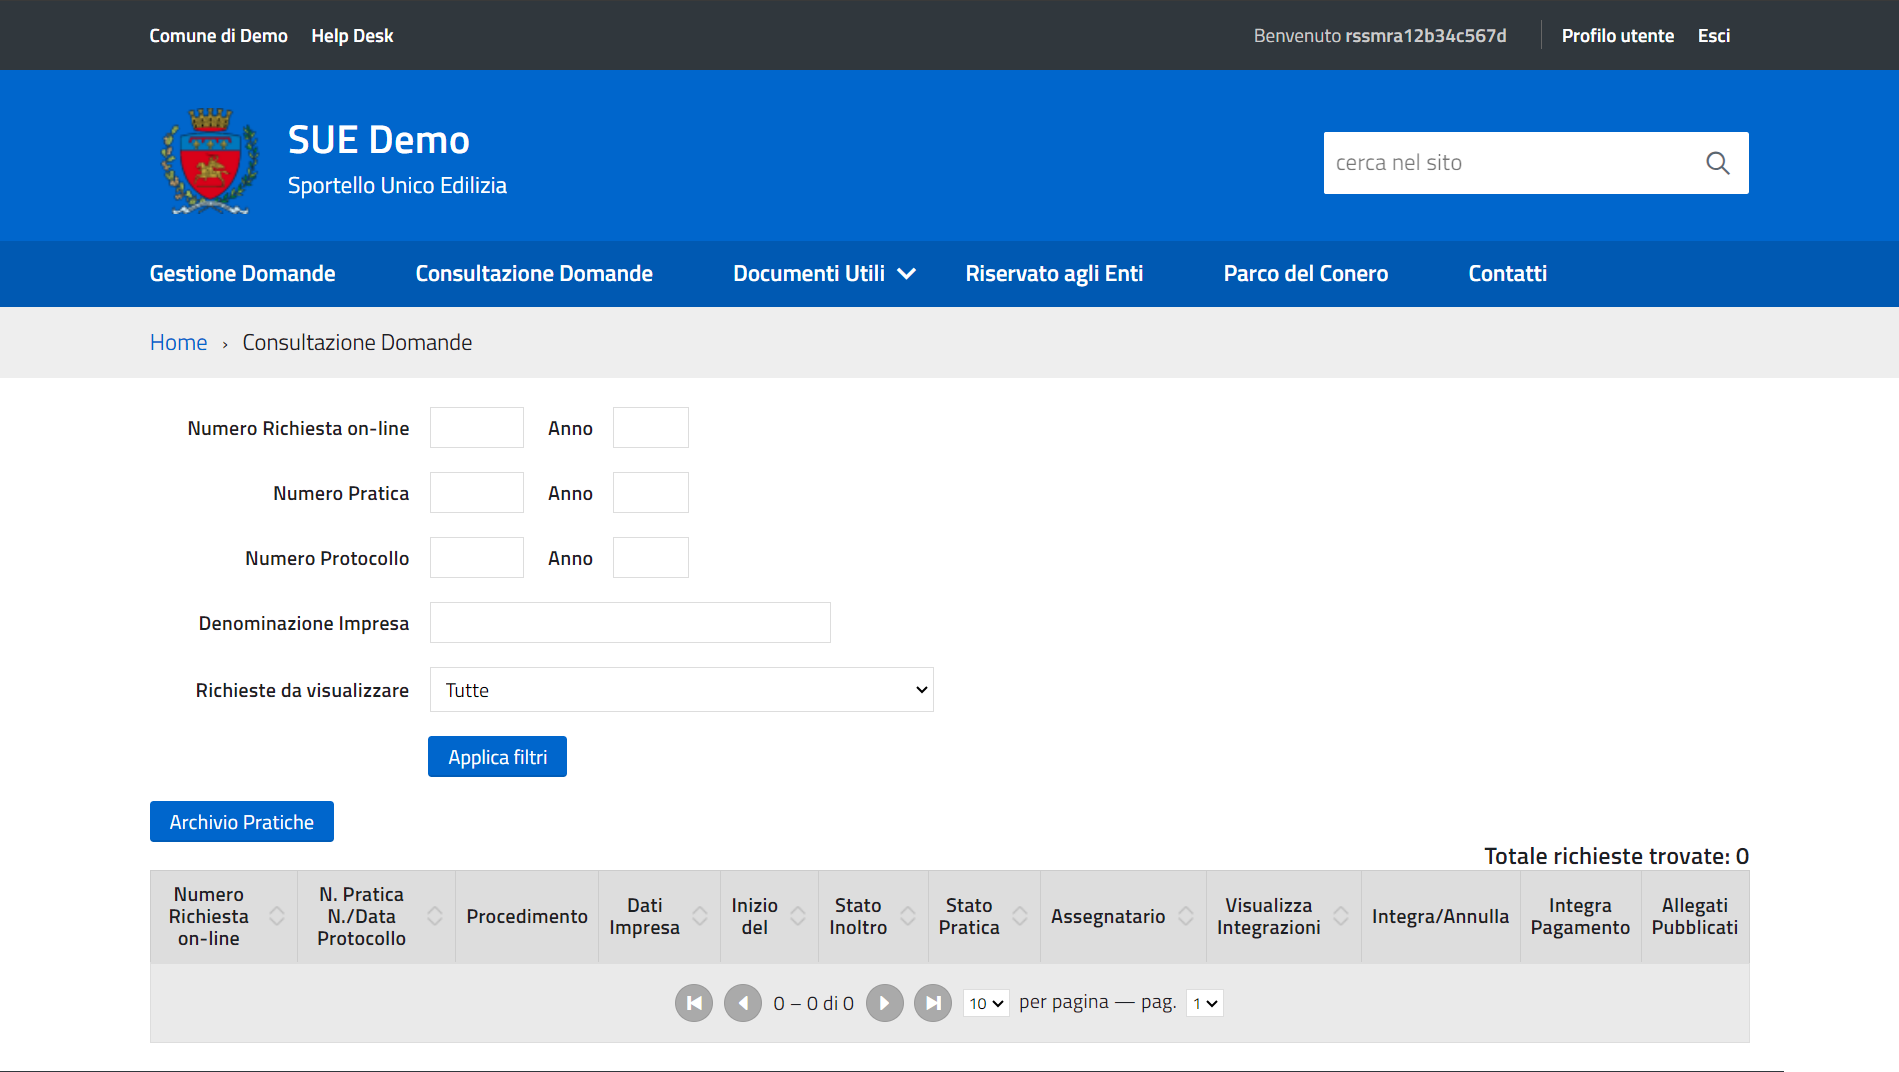The width and height of the screenshot is (1899, 1072).
Task: Go to next page of results
Action: click(884, 1003)
